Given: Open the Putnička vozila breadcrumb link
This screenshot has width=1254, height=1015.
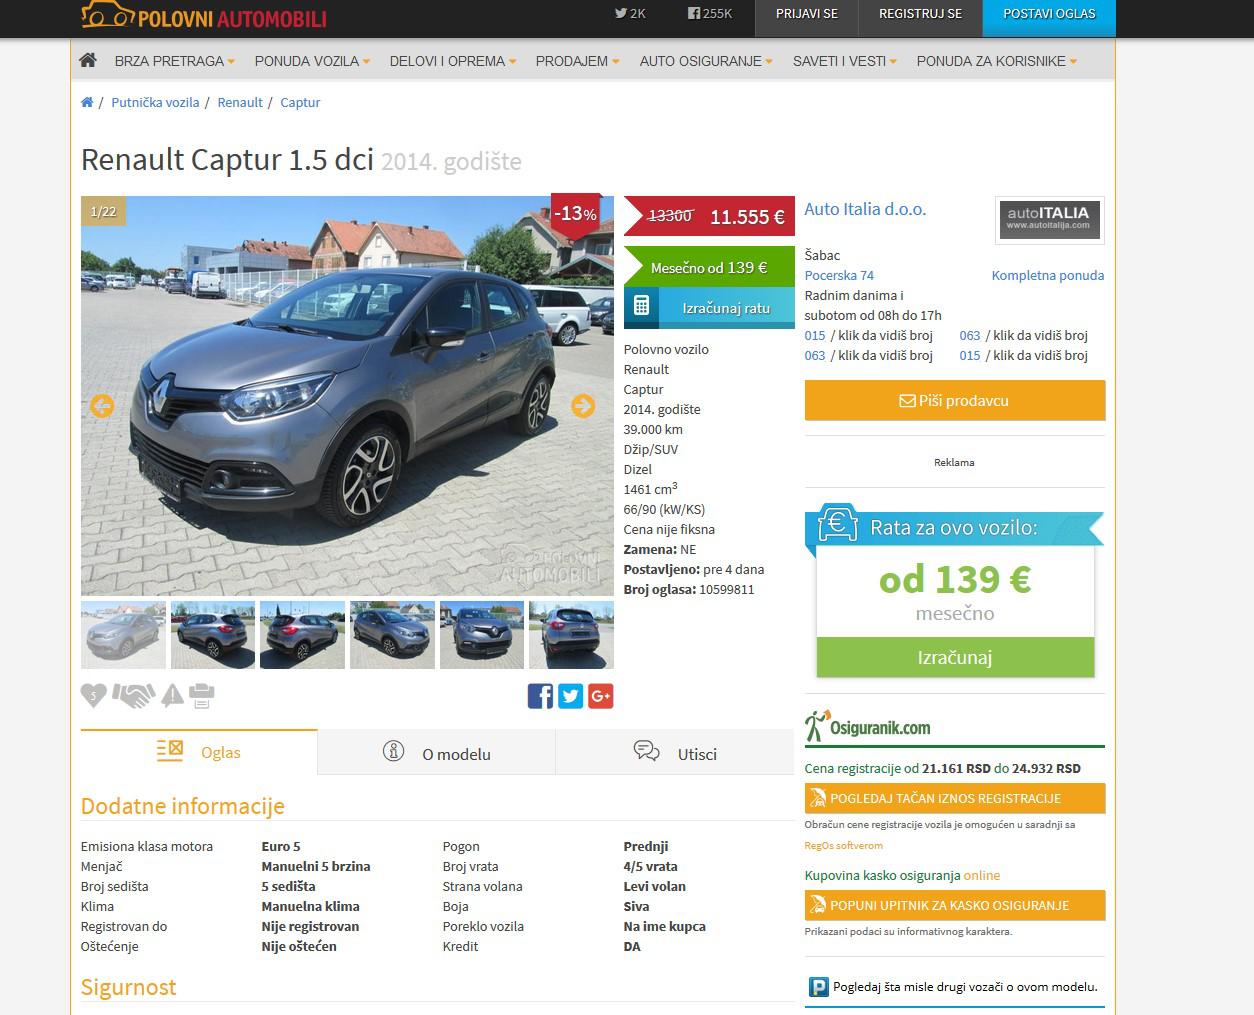Looking at the screenshot, I should 155,102.
